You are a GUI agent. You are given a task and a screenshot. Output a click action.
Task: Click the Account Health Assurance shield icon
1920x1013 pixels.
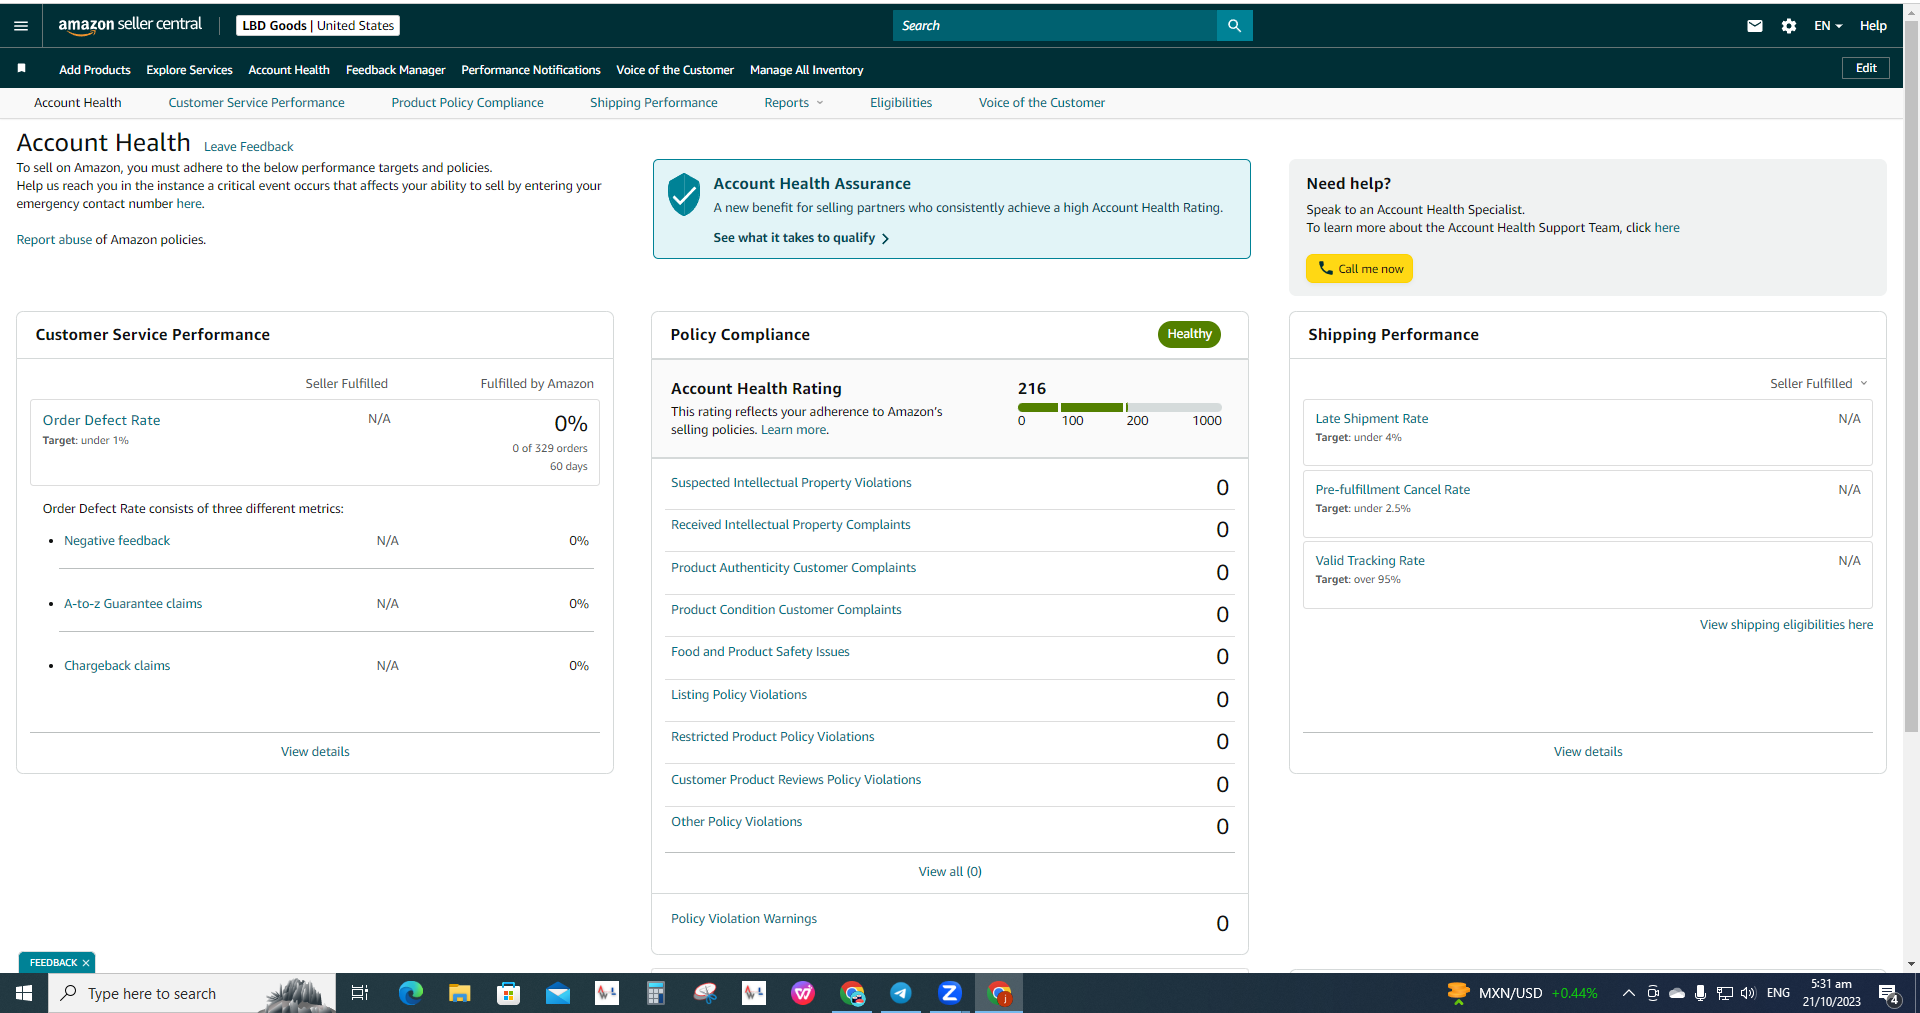pyautogui.click(x=684, y=194)
